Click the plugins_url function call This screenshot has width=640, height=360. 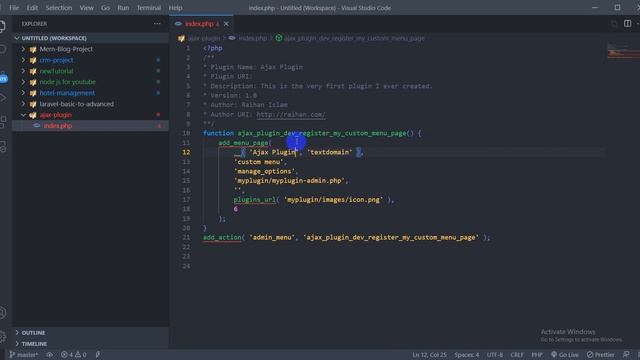[254, 200]
